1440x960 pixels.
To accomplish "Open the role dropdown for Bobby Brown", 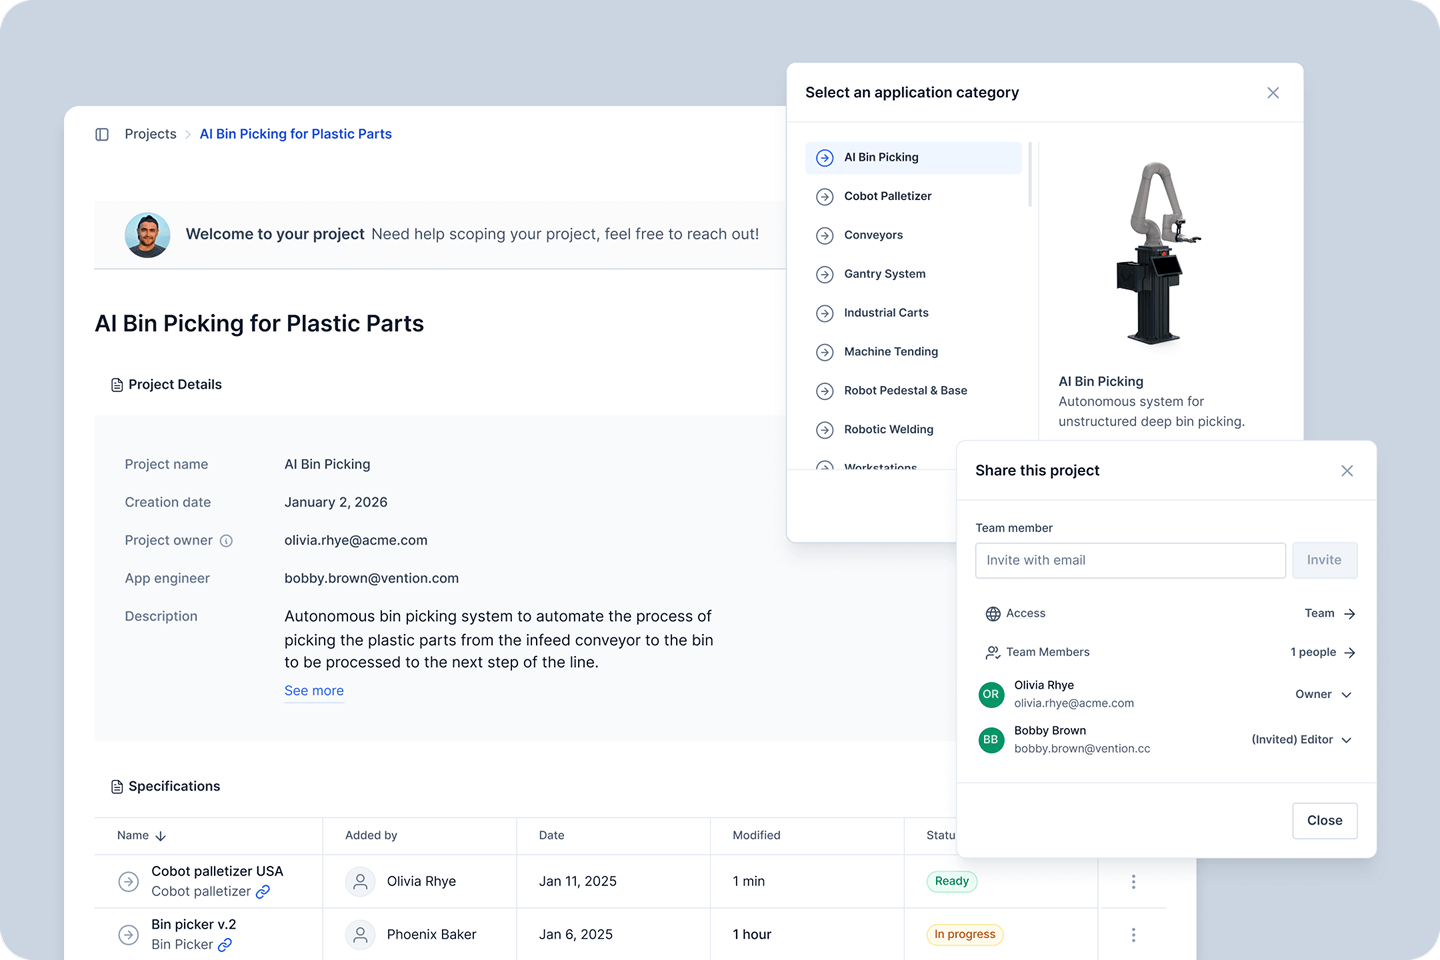I will (x=1302, y=740).
